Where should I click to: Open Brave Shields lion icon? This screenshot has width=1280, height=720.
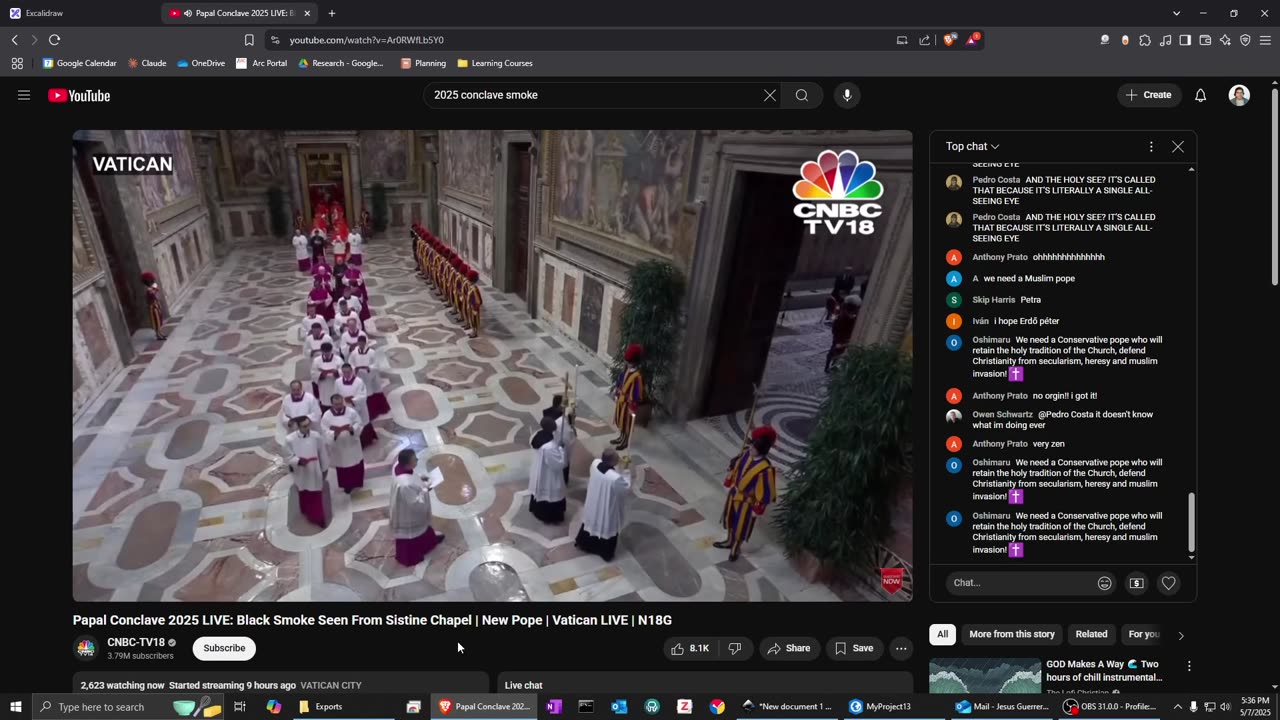(x=949, y=40)
